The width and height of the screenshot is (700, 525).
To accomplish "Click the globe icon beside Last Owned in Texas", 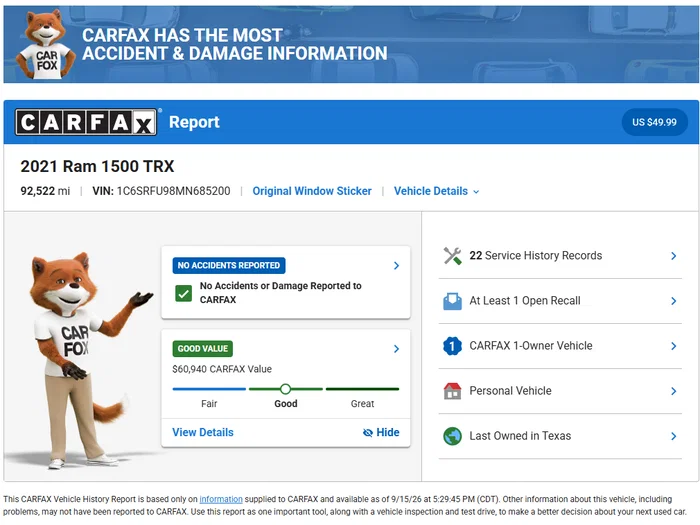I will tap(452, 436).
